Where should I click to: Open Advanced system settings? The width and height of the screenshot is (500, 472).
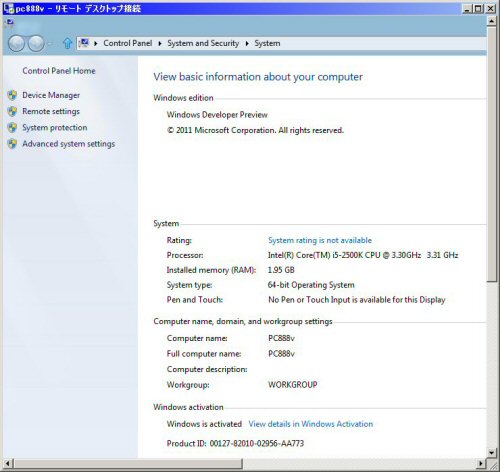coord(69,144)
